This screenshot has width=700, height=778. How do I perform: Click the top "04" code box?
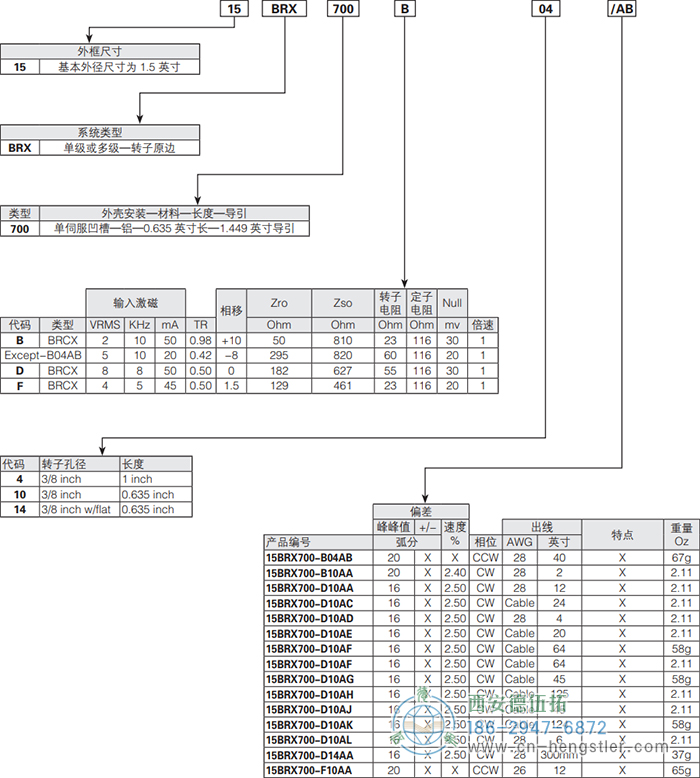pos(545,12)
